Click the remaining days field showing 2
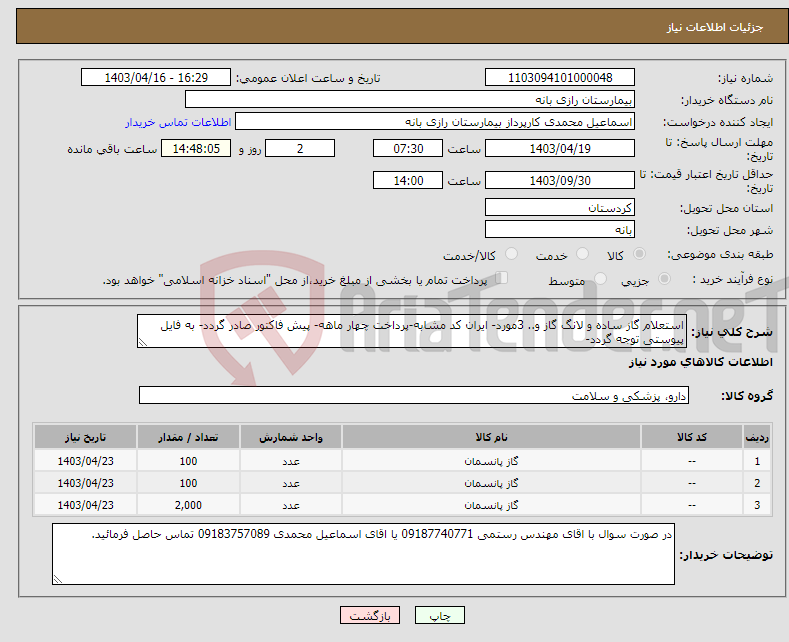 click(x=300, y=148)
